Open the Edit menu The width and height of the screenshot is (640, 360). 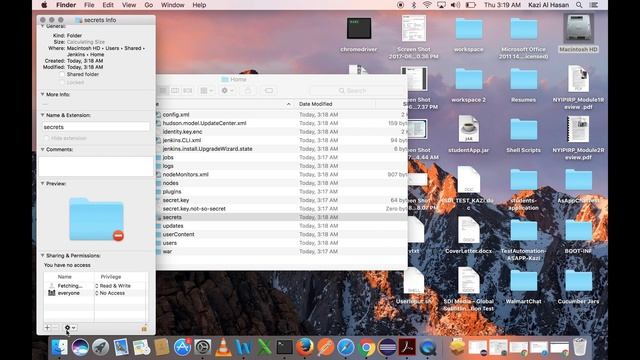pos(108,5)
